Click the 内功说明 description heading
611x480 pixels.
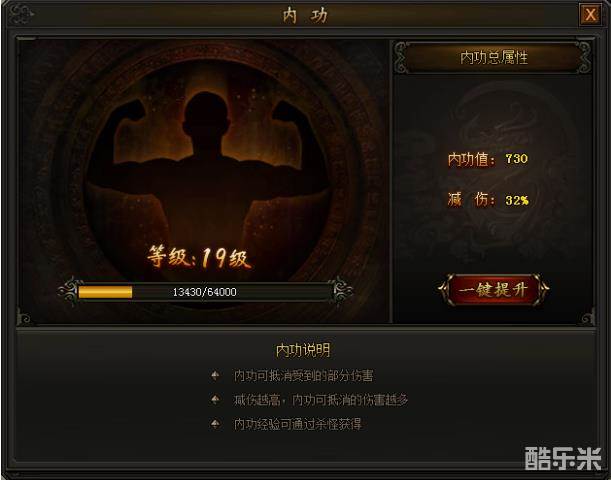pyautogui.click(x=303, y=350)
